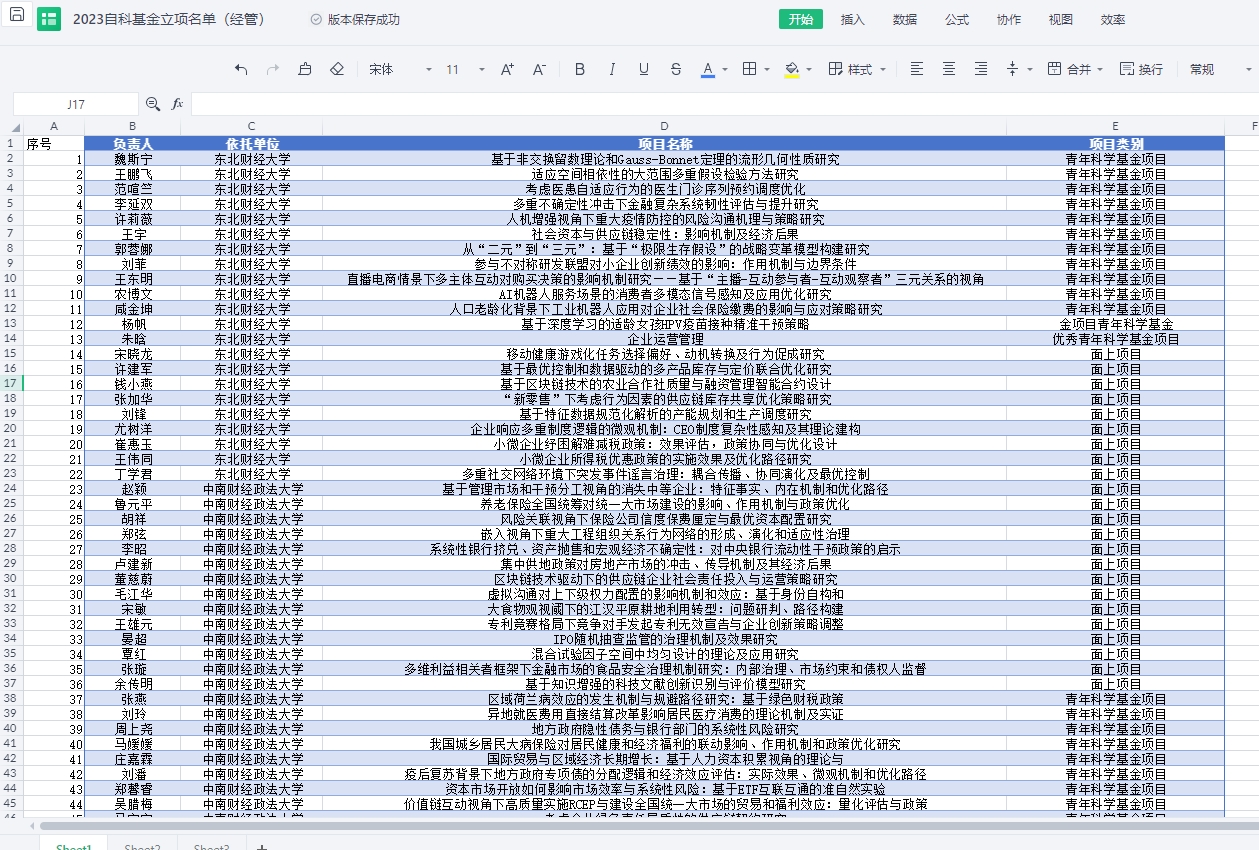Image resolution: width=1259 pixels, height=850 pixels.
Task: Click the 项目名称 header cell
Action: pyautogui.click(x=665, y=144)
